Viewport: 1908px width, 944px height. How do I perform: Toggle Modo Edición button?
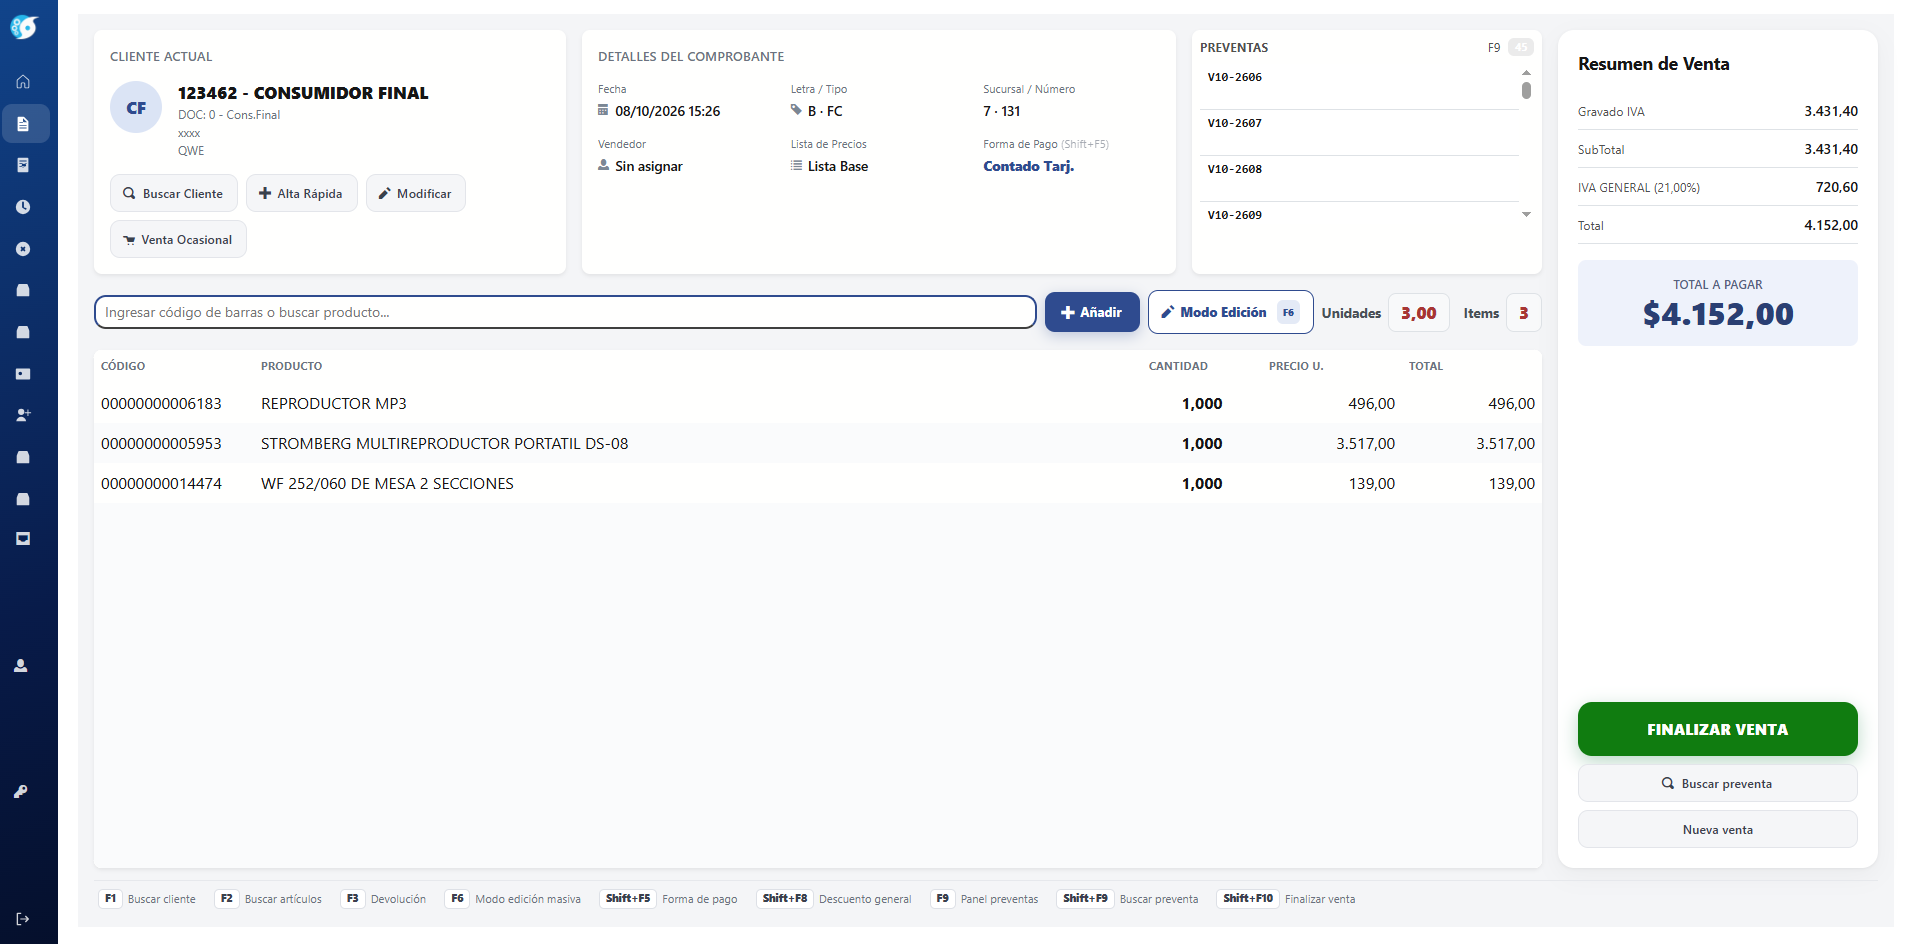1230,313
